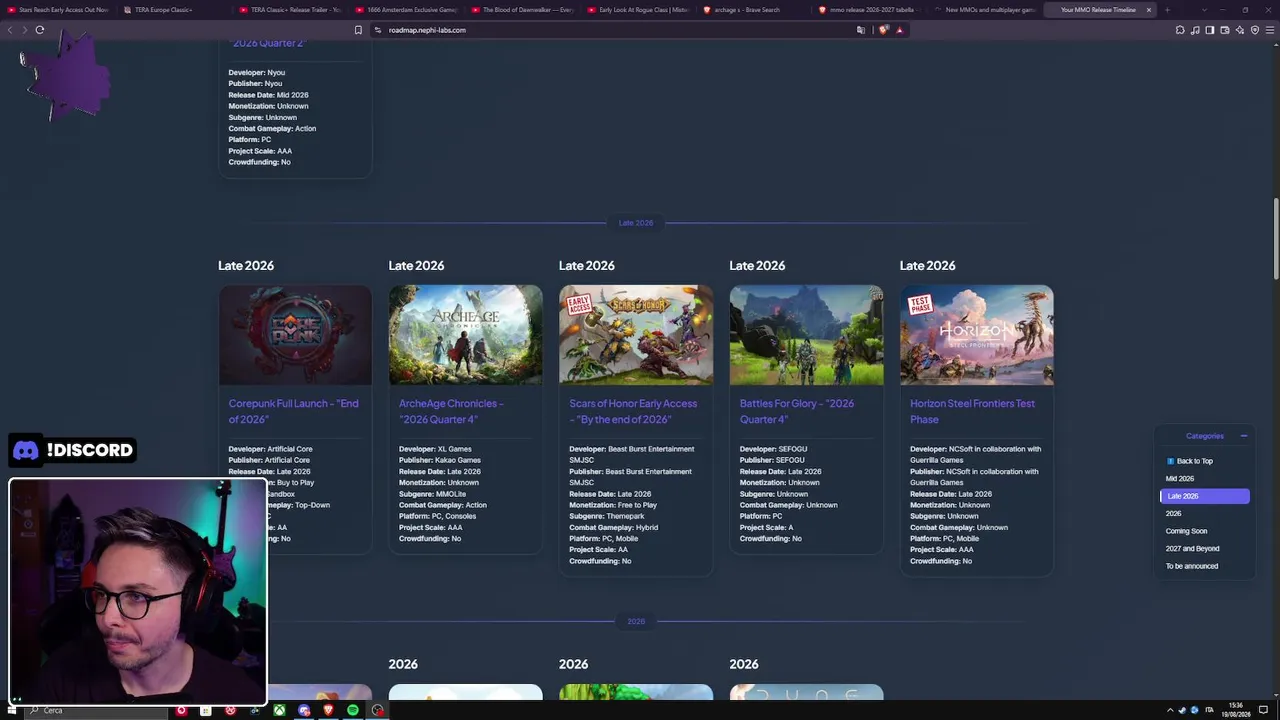Switch to the Early Look At Rogue Class tab

(x=640, y=10)
